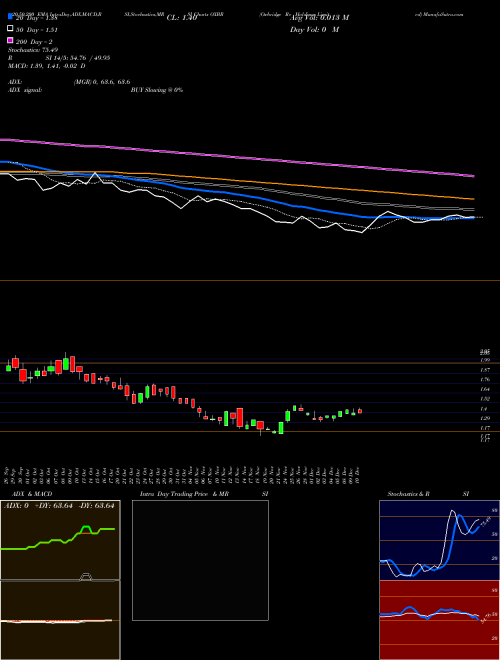Click the 1.99 price axis label
500x660 pixels.
(x=484, y=360)
